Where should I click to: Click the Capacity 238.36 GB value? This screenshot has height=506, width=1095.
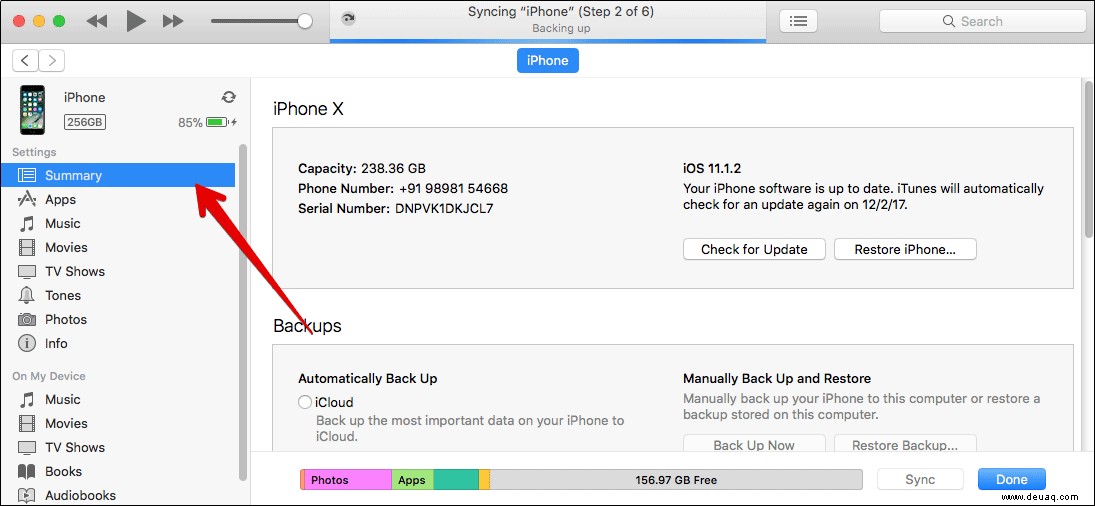[x=393, y=168]
